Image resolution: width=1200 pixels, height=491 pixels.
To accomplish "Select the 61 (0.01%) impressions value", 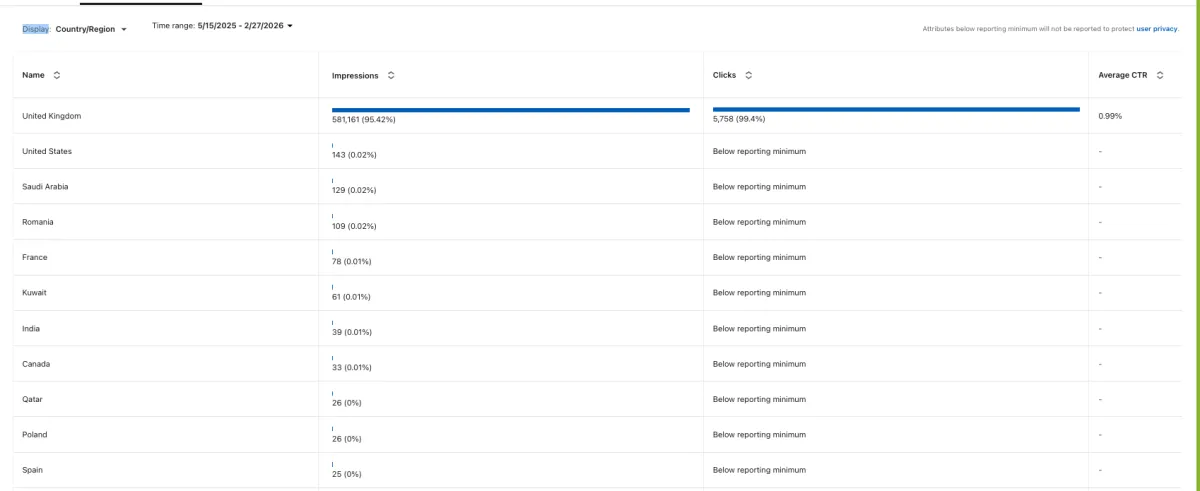I will (352, 297).
